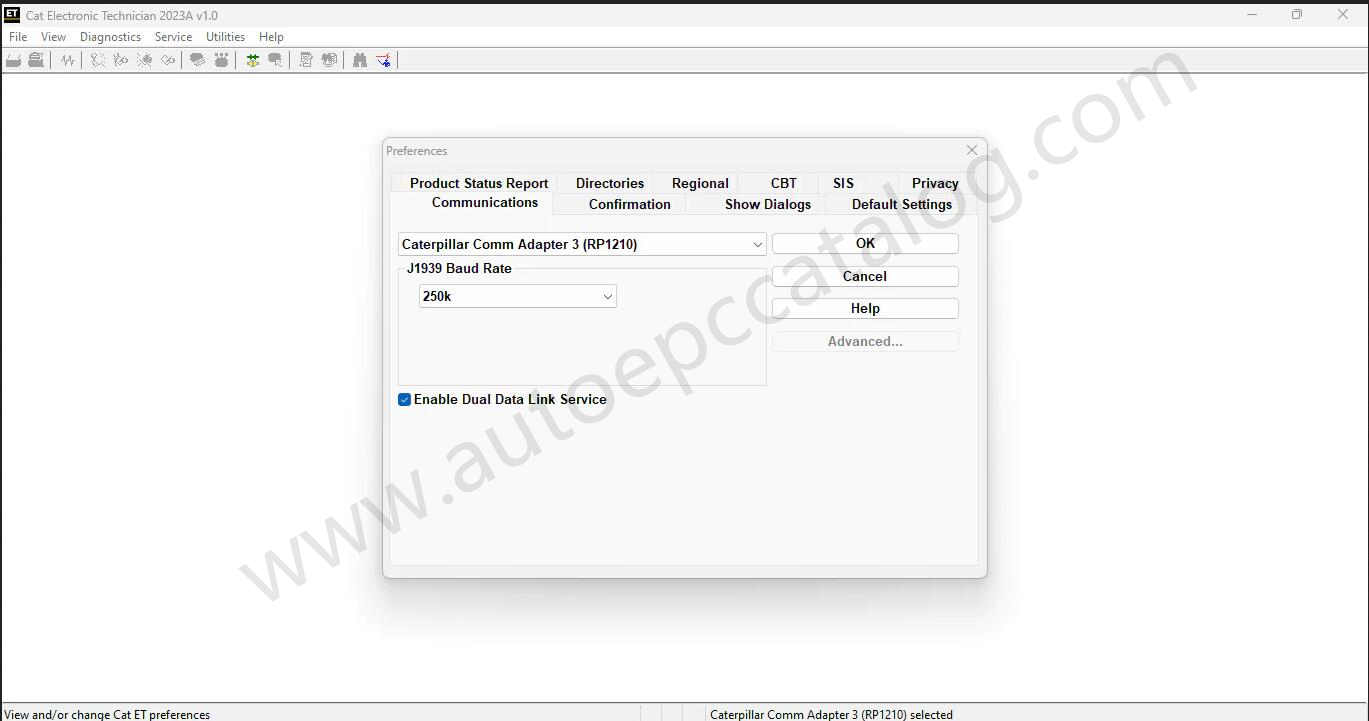Click the 'Caterpillar Comm Adapter 3 (RP1210) selected' status text

[831, 714]
